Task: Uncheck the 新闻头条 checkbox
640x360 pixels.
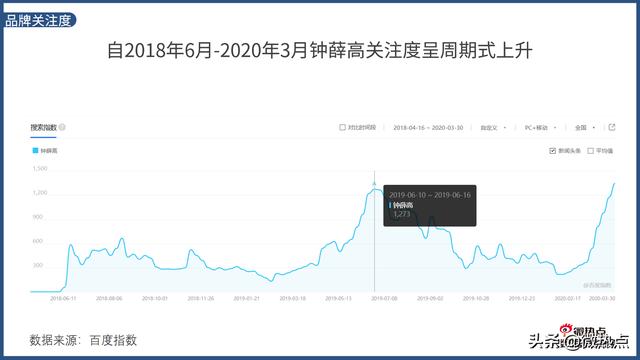Action: click(552, 151)
